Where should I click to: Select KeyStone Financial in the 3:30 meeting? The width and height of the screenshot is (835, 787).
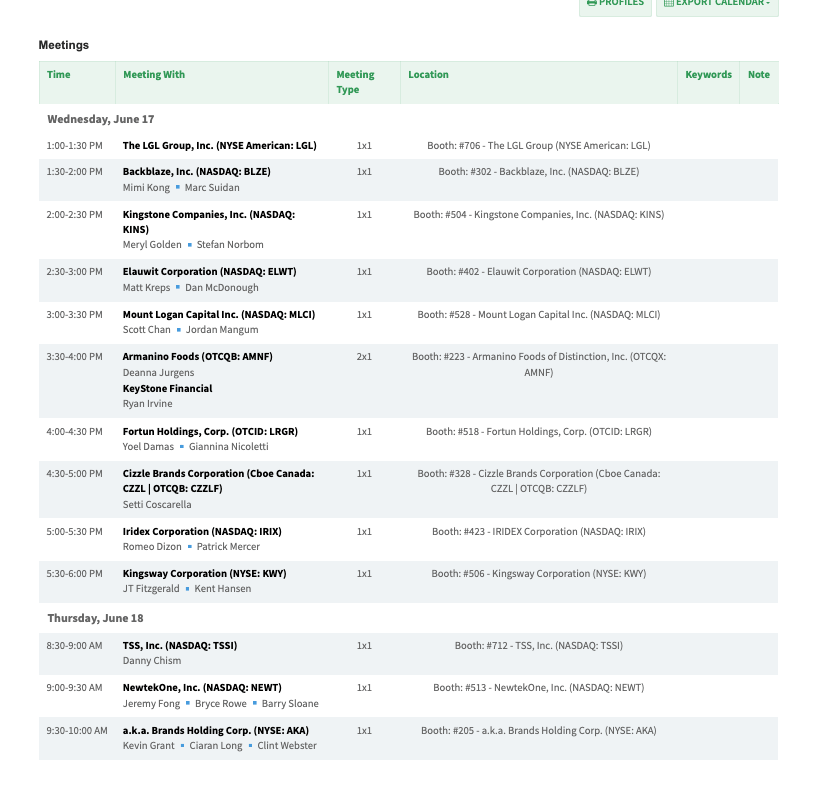point(167,389)
